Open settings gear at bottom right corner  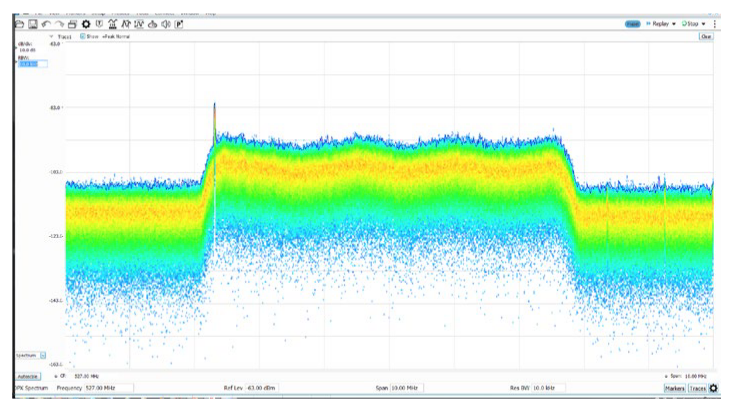click(x=714, y=387)
